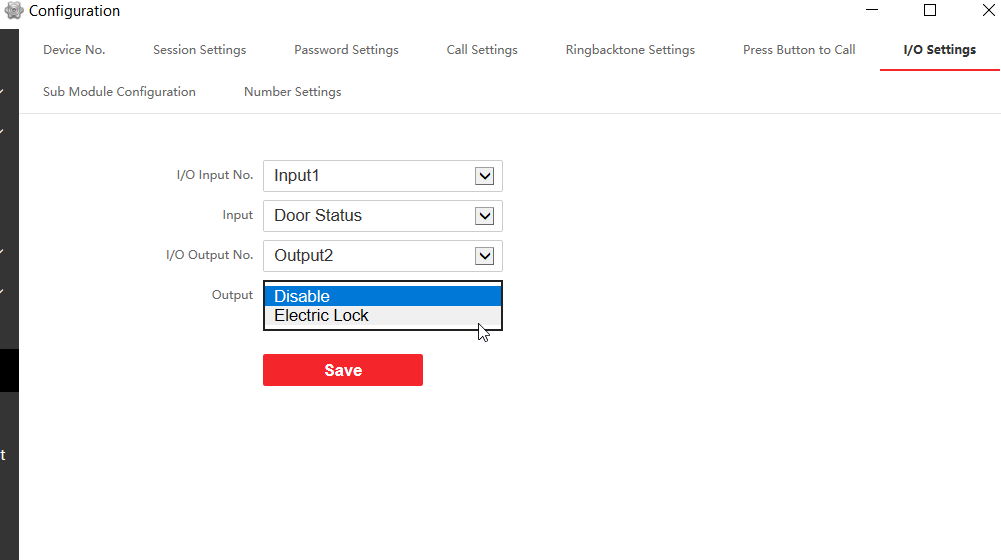This screenshot has width=1001, height=560.
Task: Maximize the Configuration window
Action: coord(930,11)
